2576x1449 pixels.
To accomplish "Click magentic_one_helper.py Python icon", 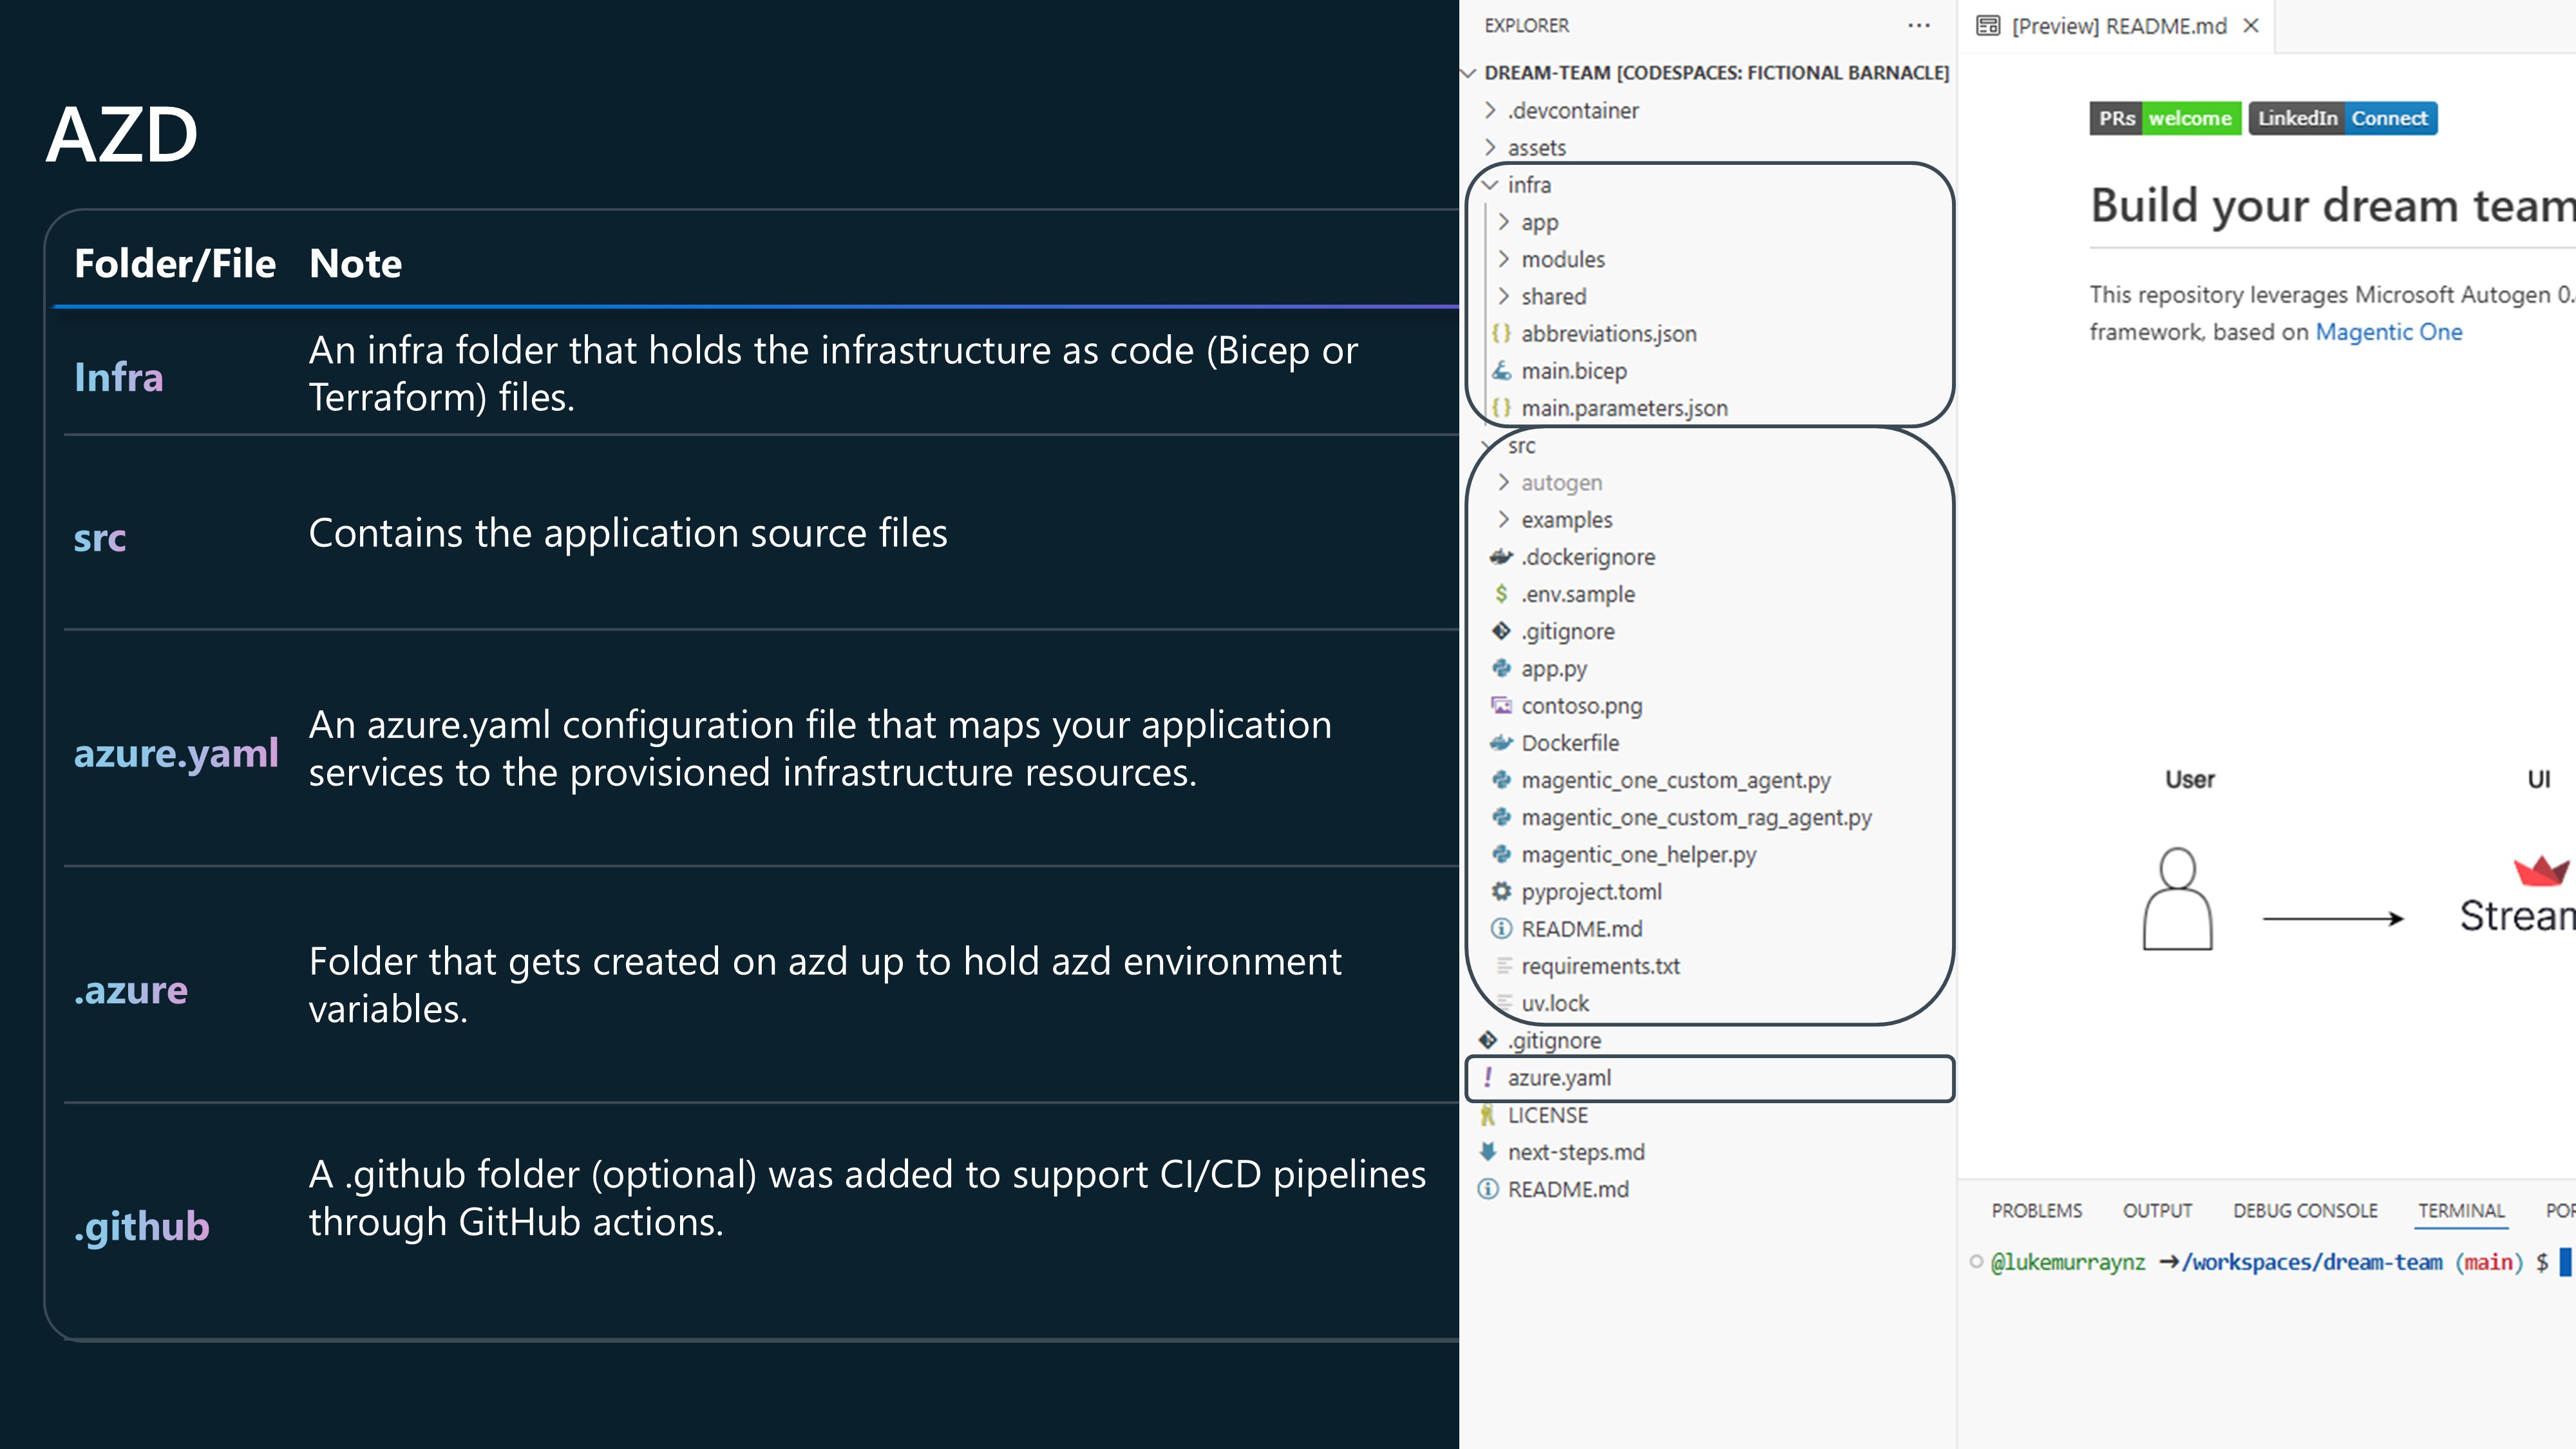I will point(1501,854).
